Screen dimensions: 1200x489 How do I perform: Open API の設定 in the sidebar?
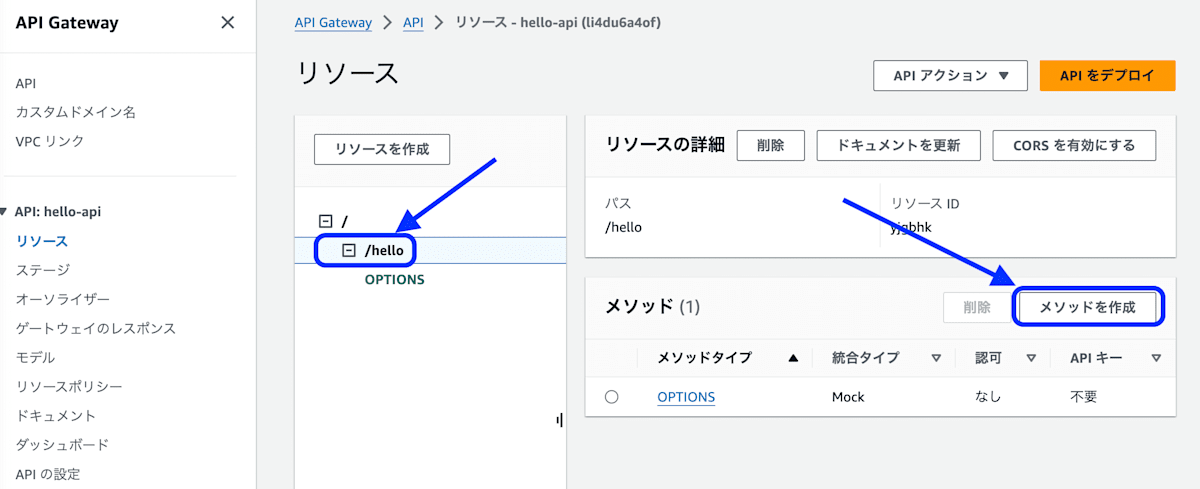[48, 473]
